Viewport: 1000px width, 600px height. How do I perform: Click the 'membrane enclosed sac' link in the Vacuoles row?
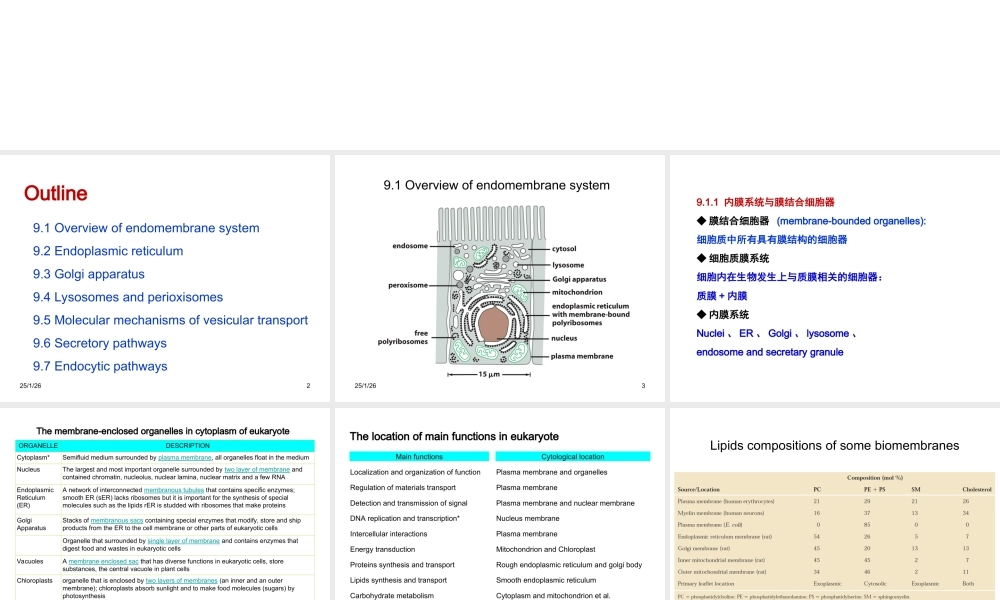point(103,562)
